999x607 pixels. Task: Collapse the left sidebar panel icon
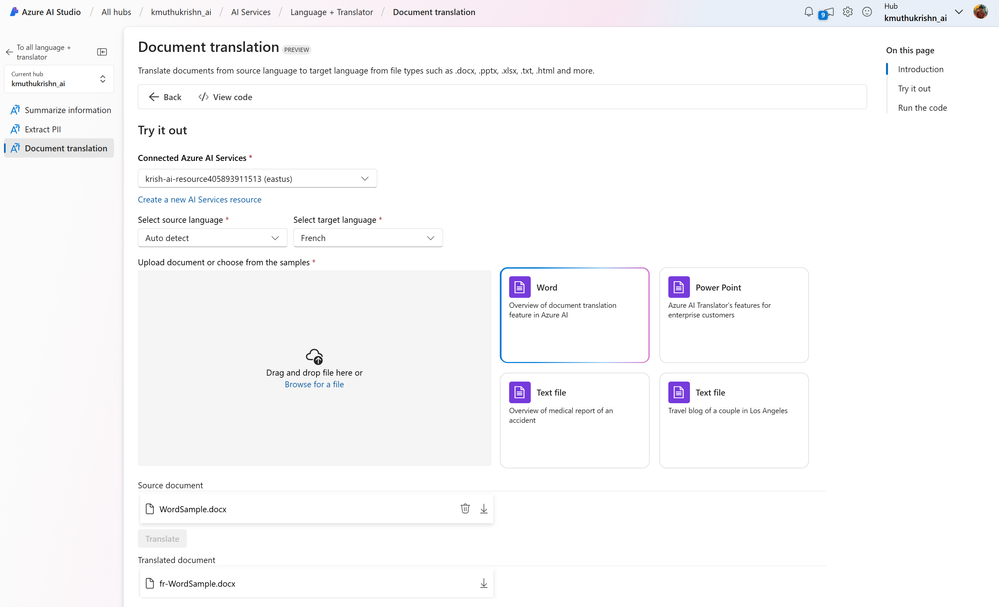(102, 52)
